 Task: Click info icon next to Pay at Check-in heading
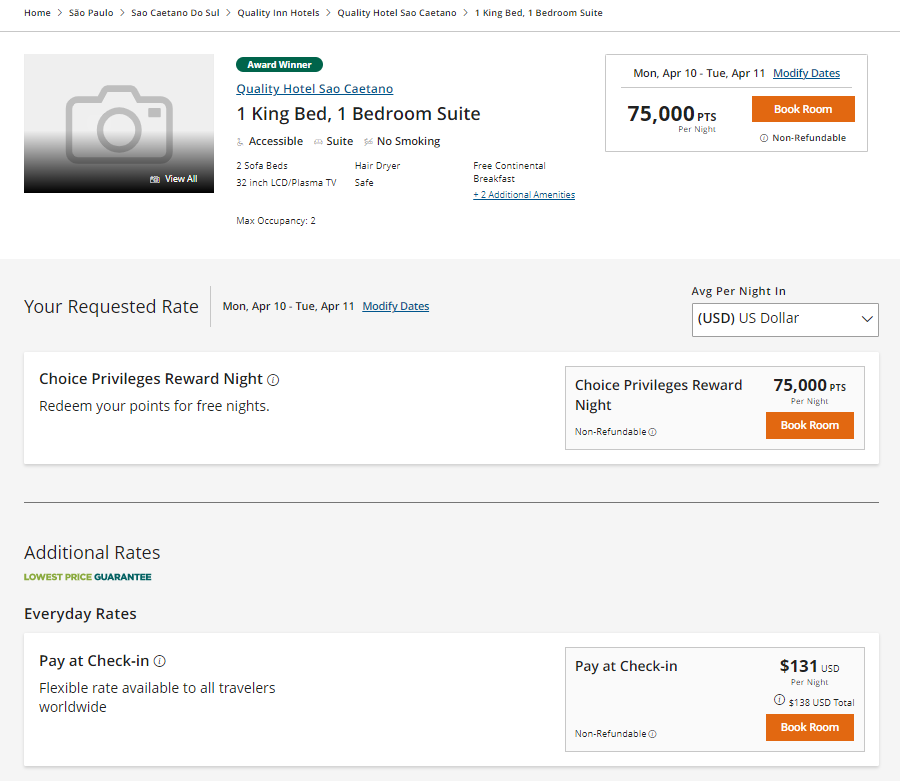tap(160, 661)
